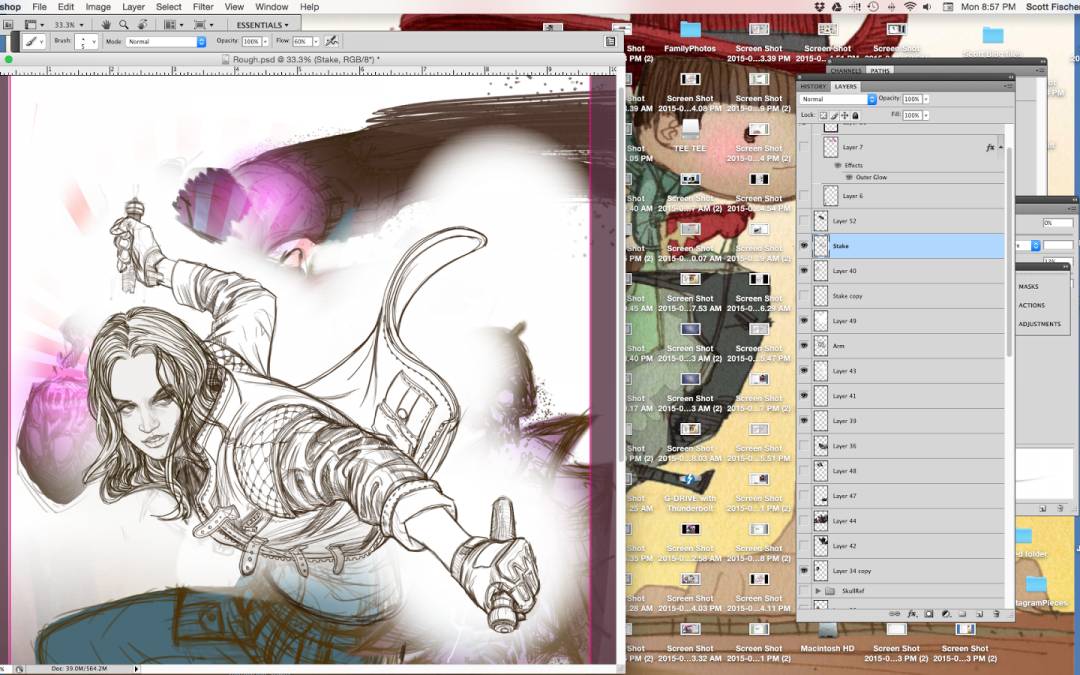Viewport: 1080px width, 675px height.
Task: Click the link layers chain icon
Action: pos(894,613)
